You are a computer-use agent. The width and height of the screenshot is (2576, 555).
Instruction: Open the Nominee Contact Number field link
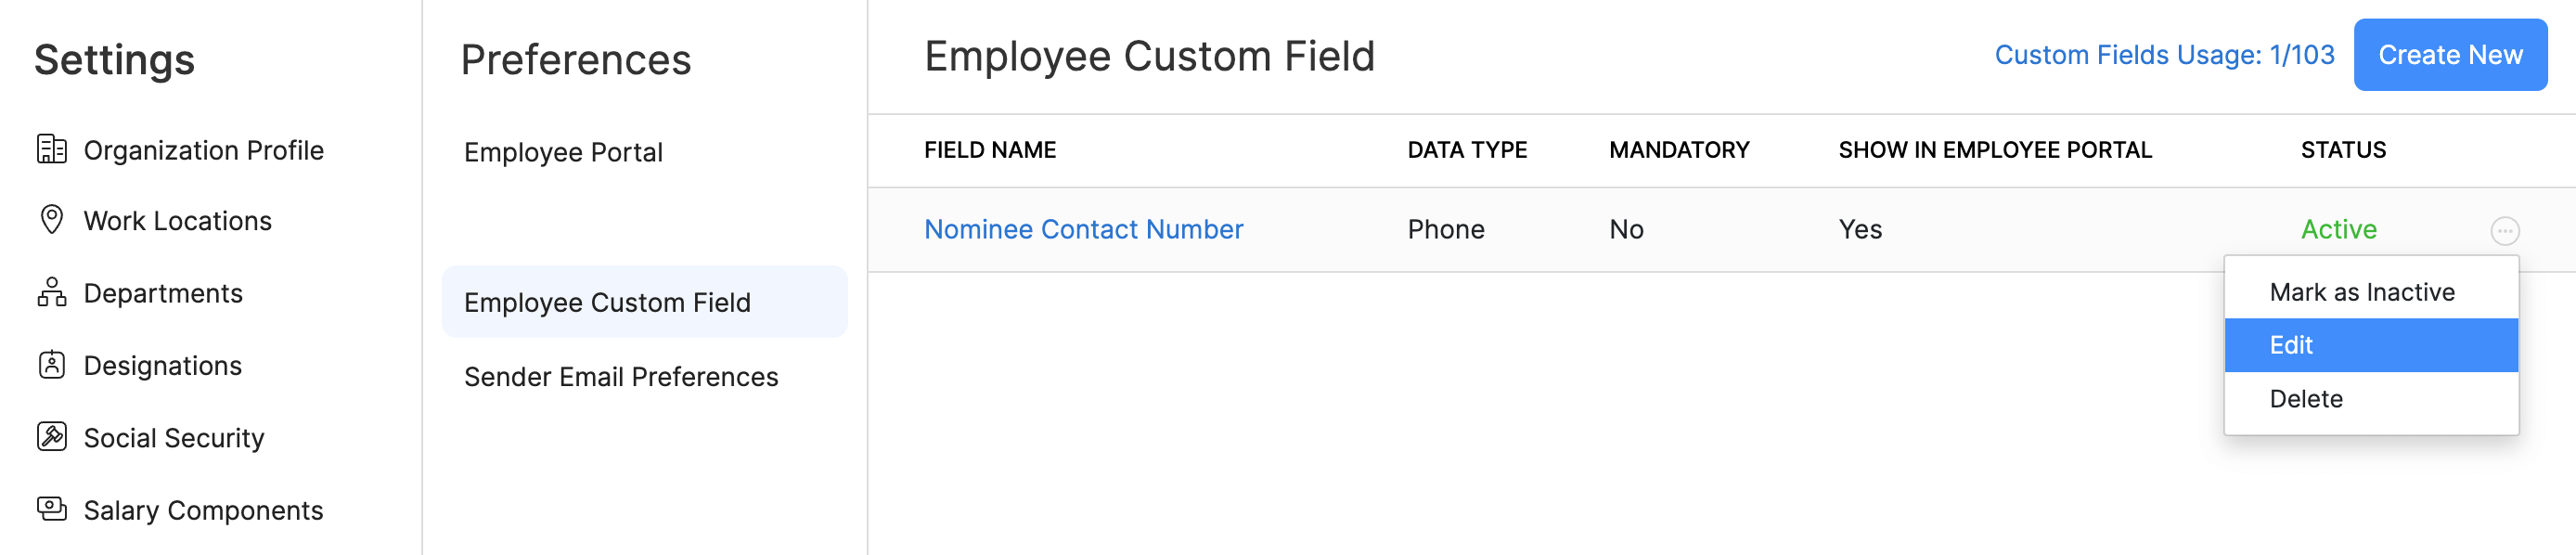[x=1083, y=229]
